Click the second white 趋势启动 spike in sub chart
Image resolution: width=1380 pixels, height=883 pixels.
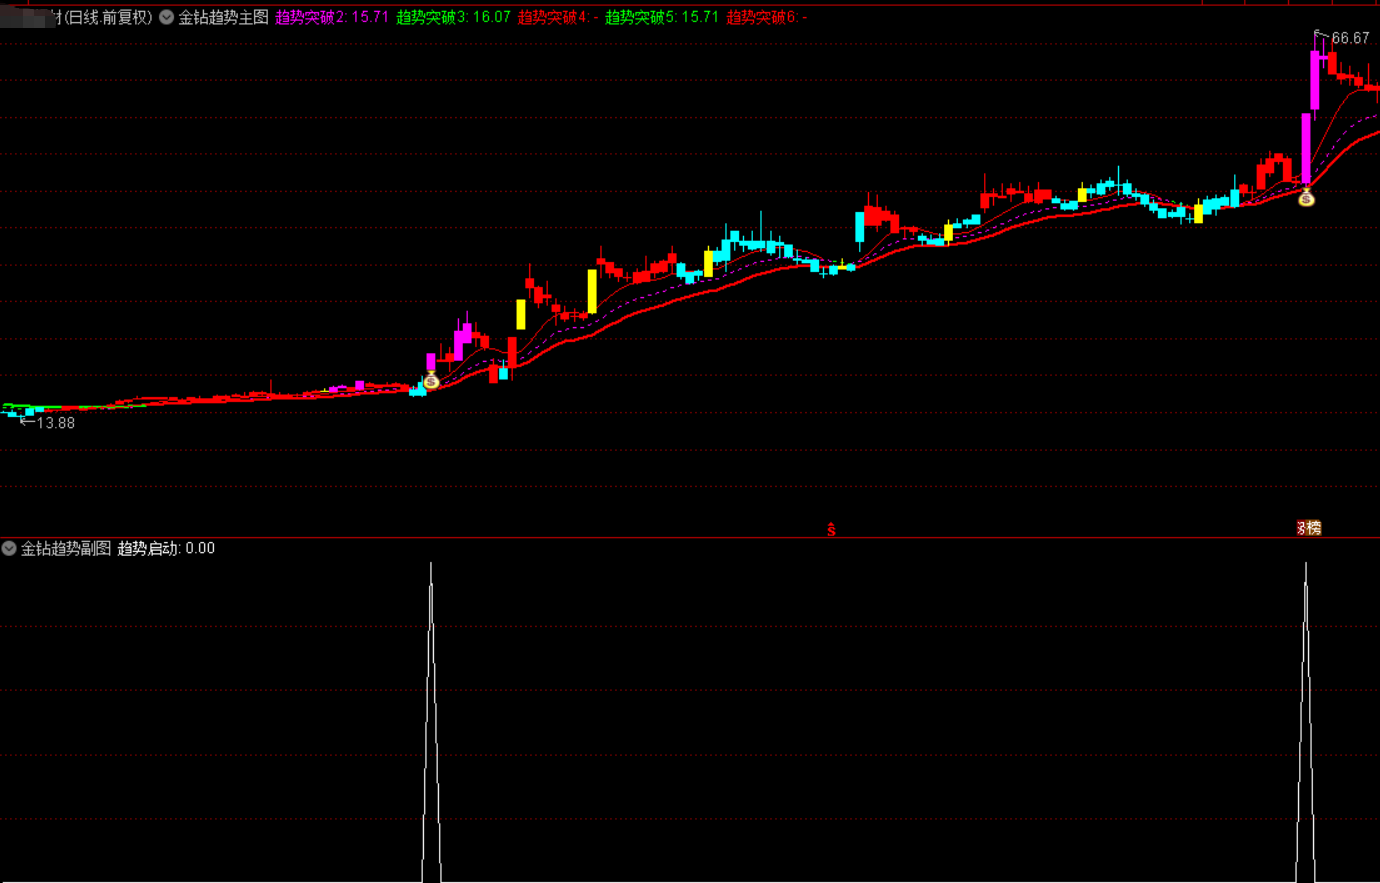[1305, 722]
